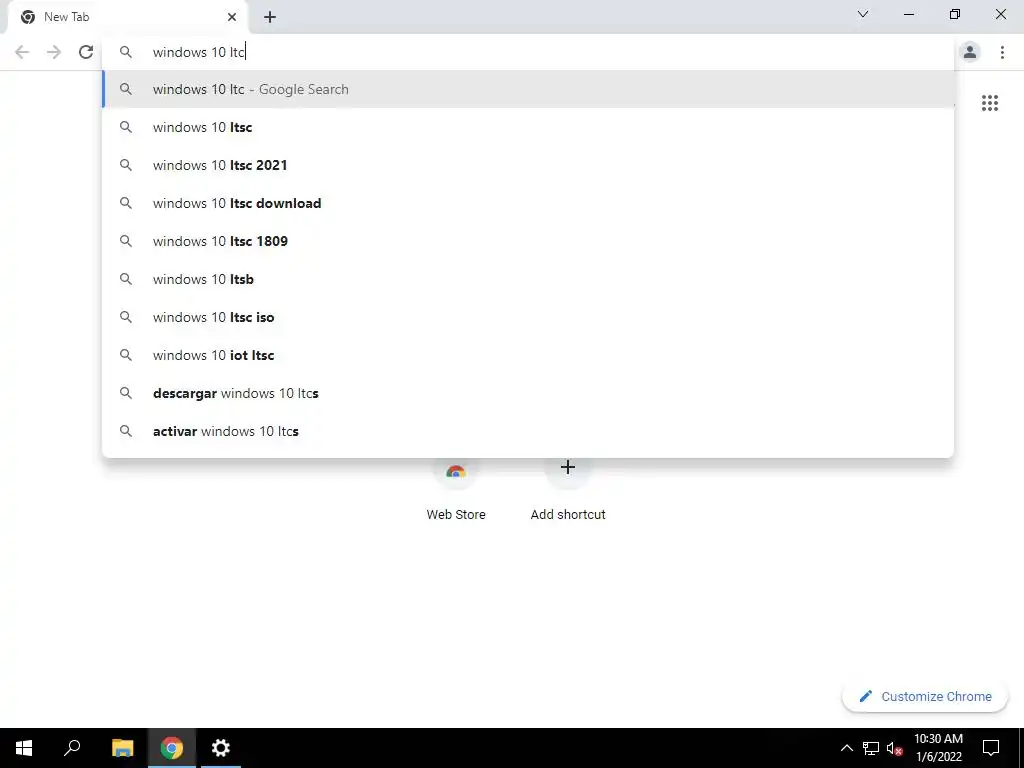1024x768 pixels.
Task: Go back with the browser back arrow
Action: [22, 52]
